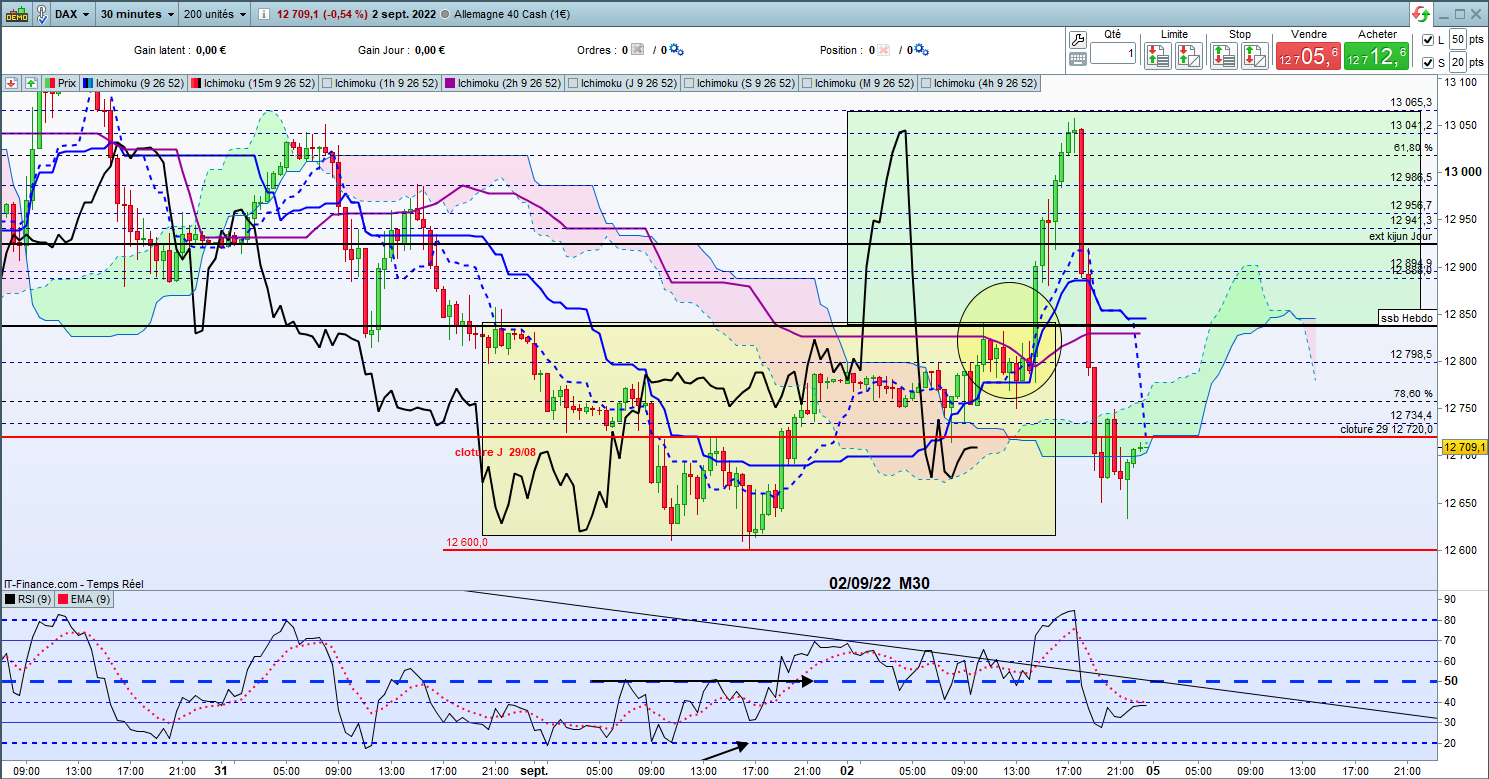Click the 'ssb Hebdo' level label

[x=1406, y=316]
